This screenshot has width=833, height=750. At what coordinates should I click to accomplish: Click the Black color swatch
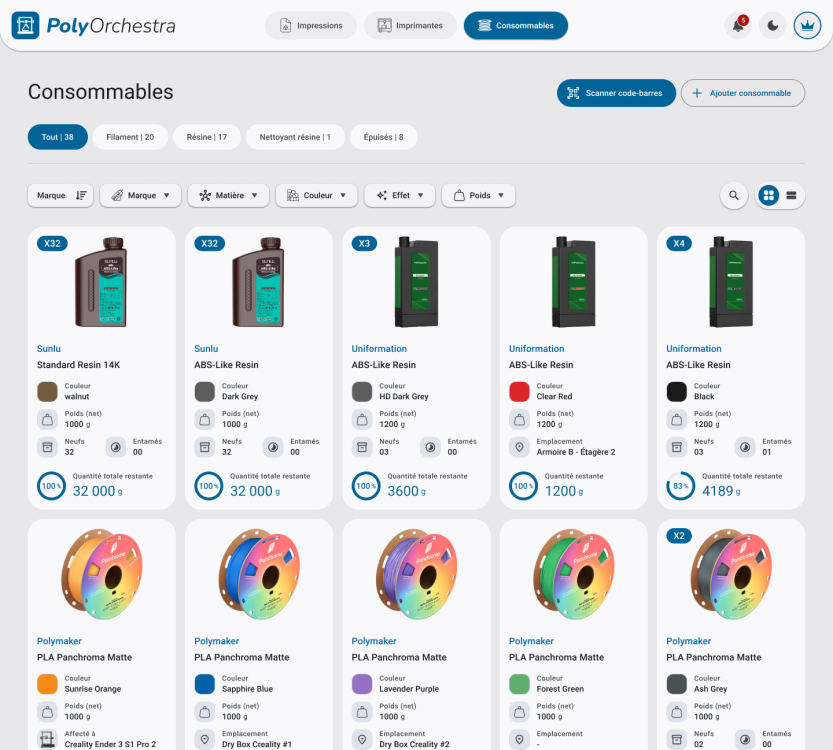(676, 391)
